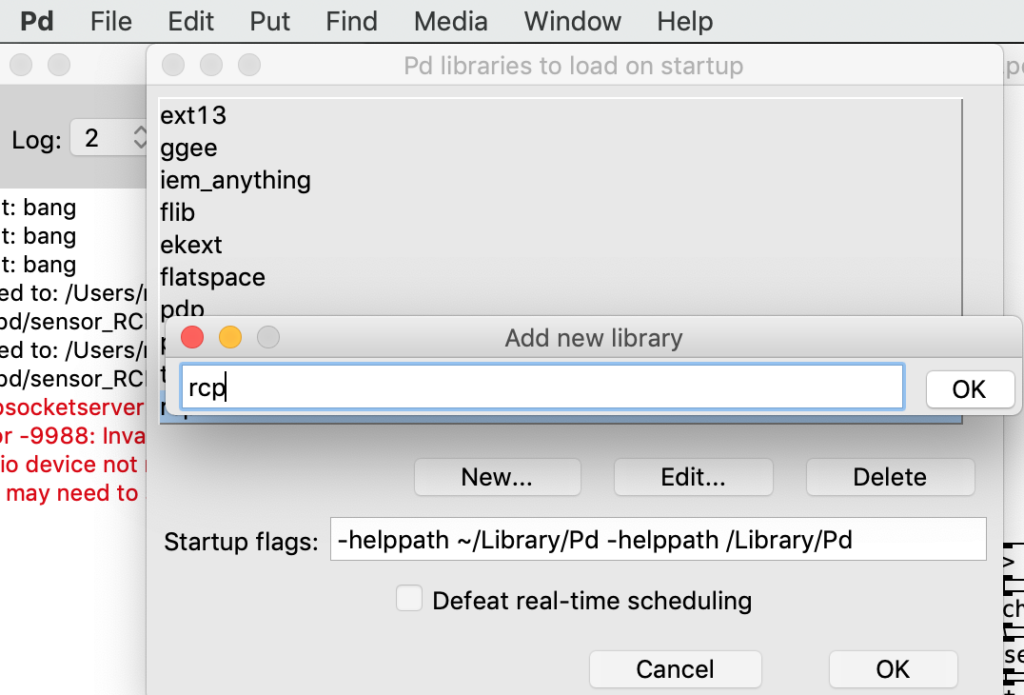Open the Help menu
The width and height of the screenshot is (1024, 695).
pyautogui.click(x=684, y=22)
